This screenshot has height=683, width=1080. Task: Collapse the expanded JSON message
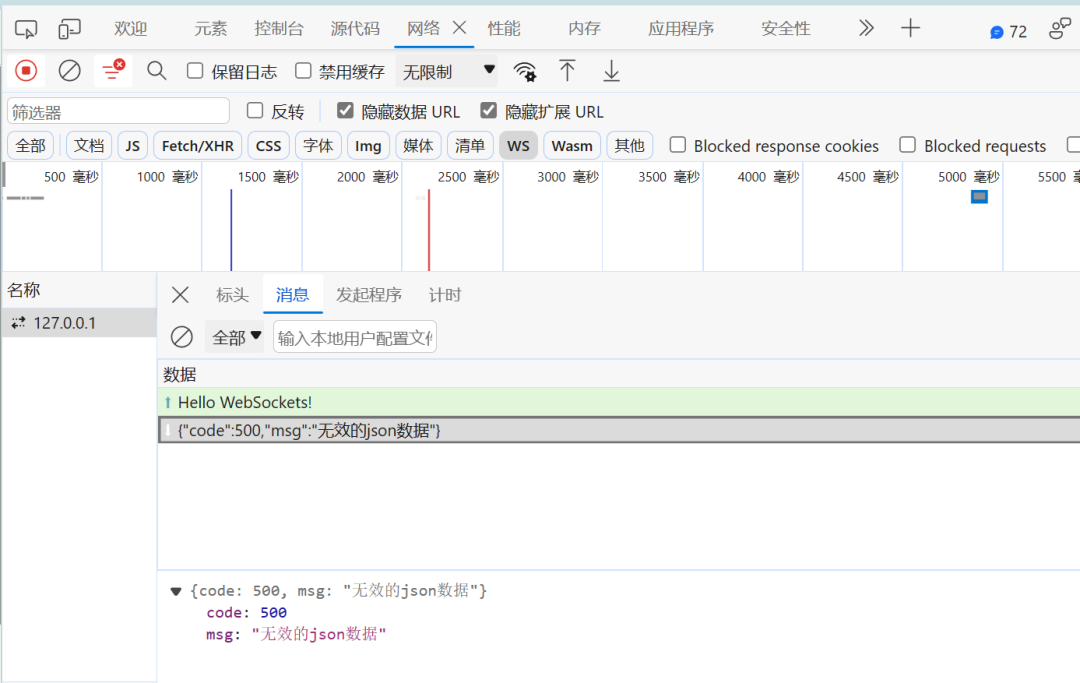[176, 590]
